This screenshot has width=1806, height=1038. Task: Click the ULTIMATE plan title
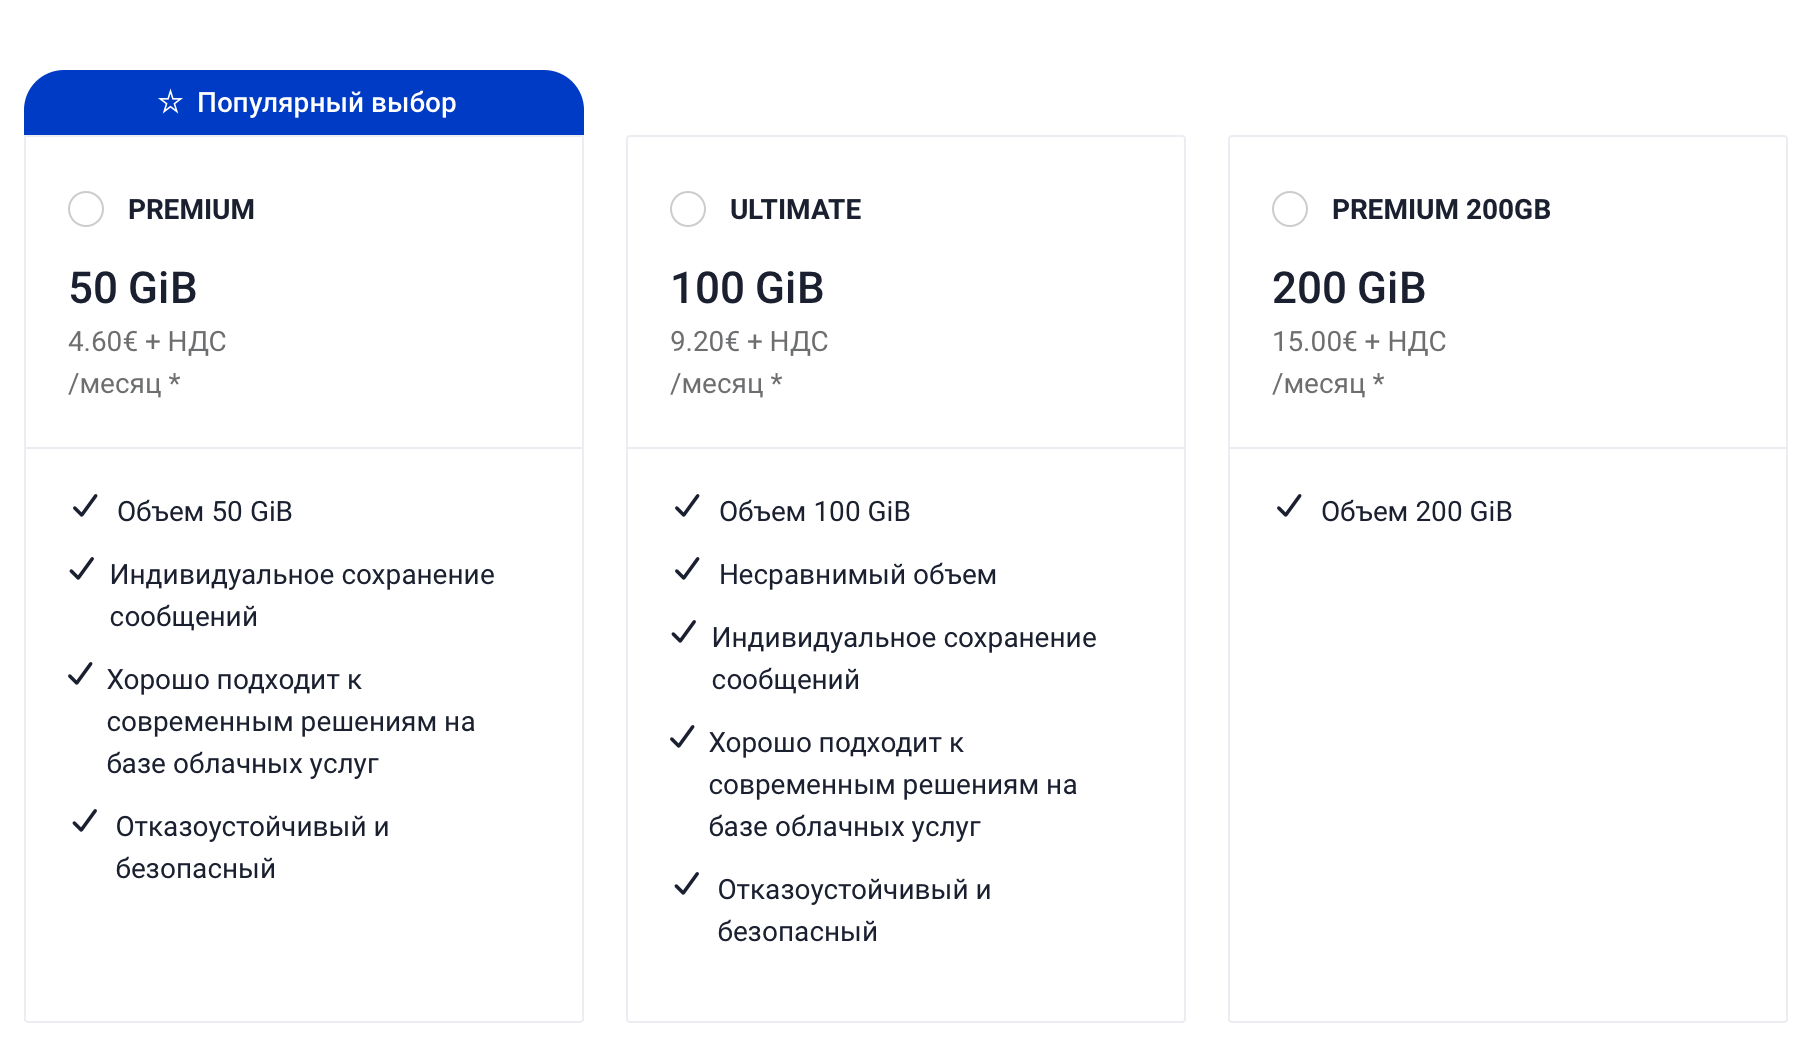[795, 209]
